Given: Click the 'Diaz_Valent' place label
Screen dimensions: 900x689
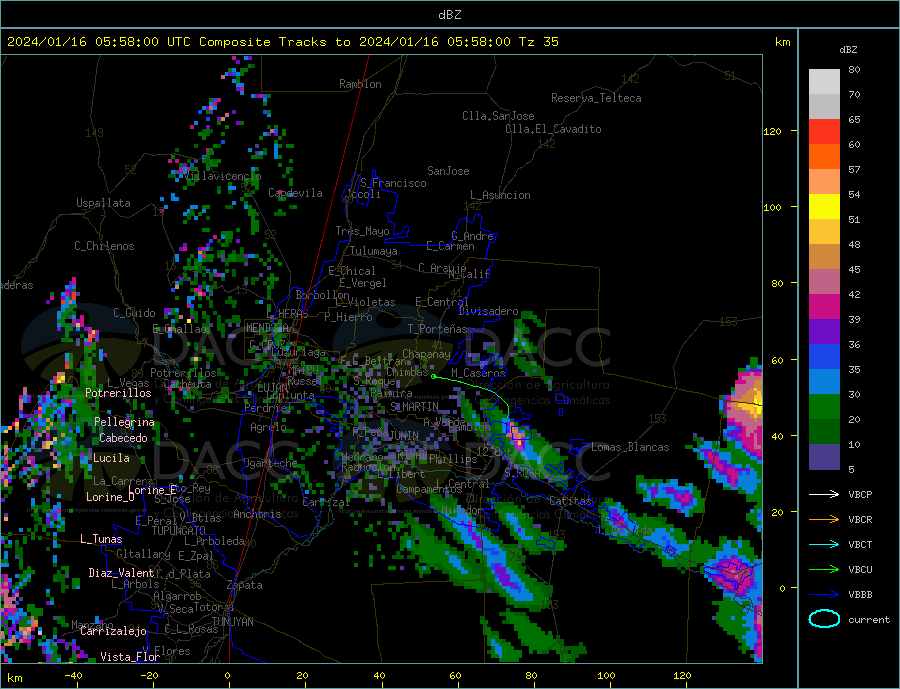Looking at the screenshot, I should 122,573.
